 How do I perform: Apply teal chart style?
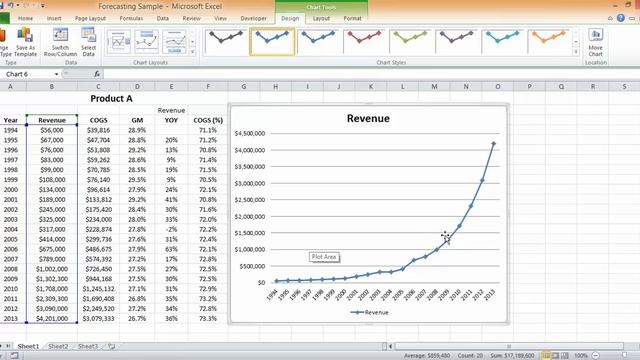503,42
